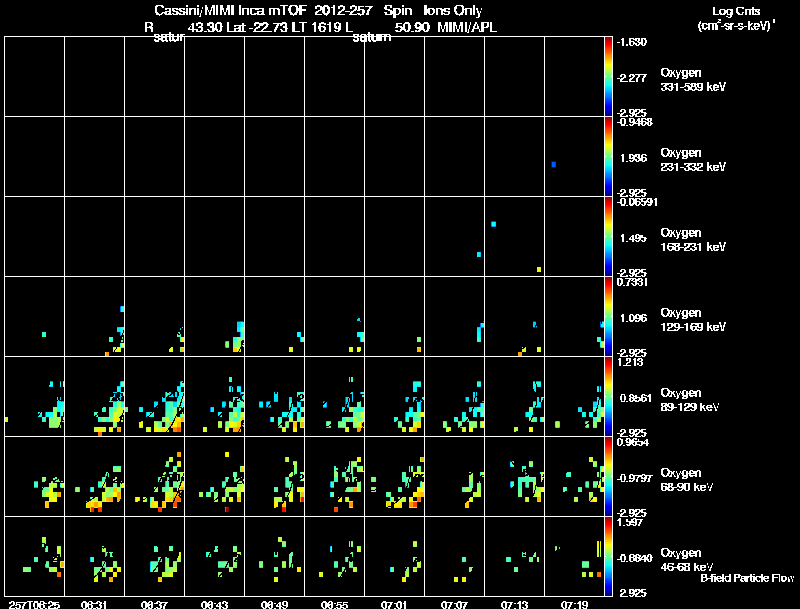Click the color scale bar beside Oxygen 168-231 keV

608,237
